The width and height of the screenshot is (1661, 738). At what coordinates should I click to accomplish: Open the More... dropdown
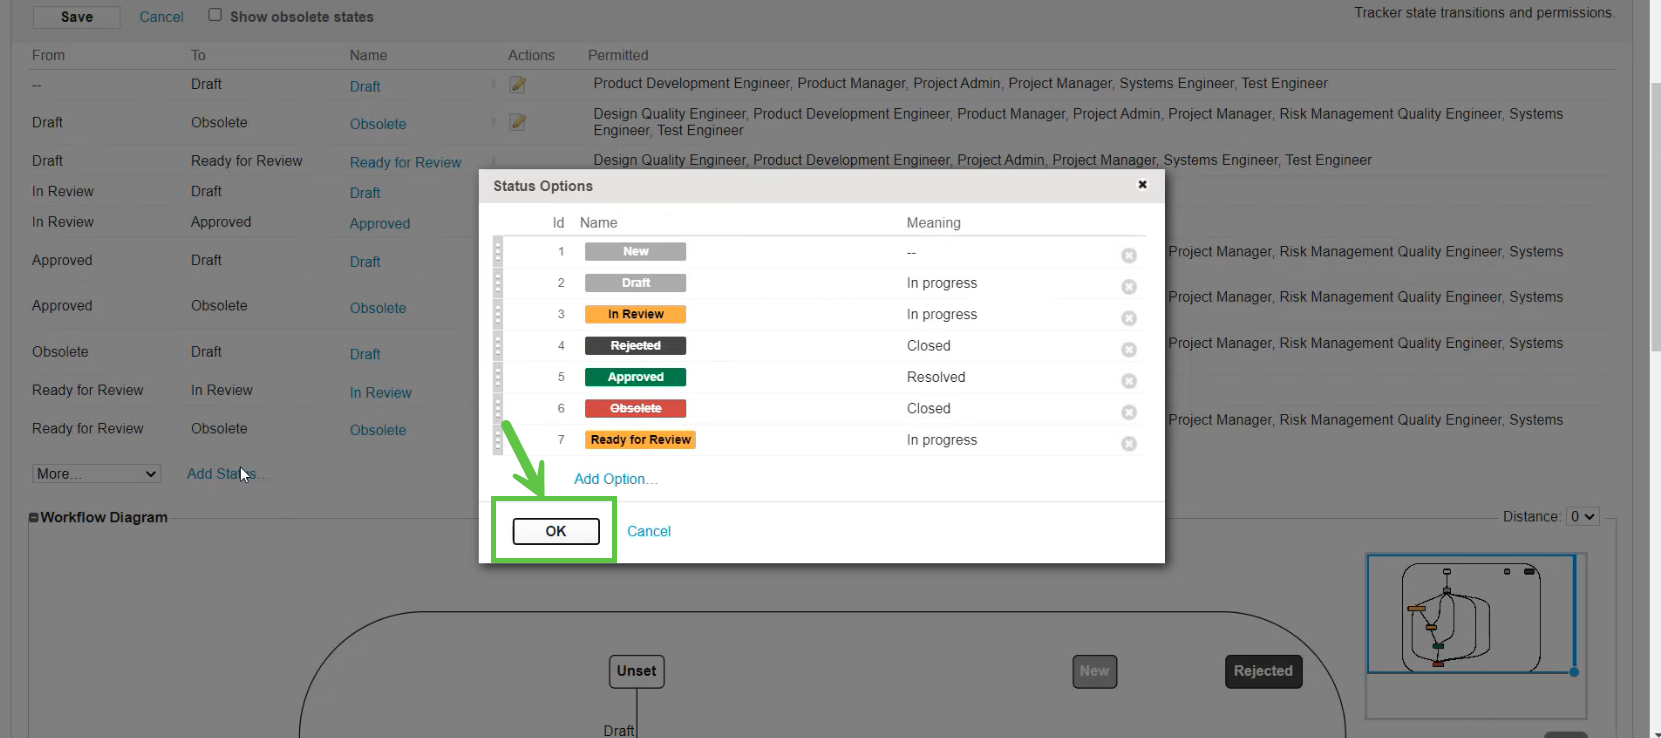[x=96, y=474]
